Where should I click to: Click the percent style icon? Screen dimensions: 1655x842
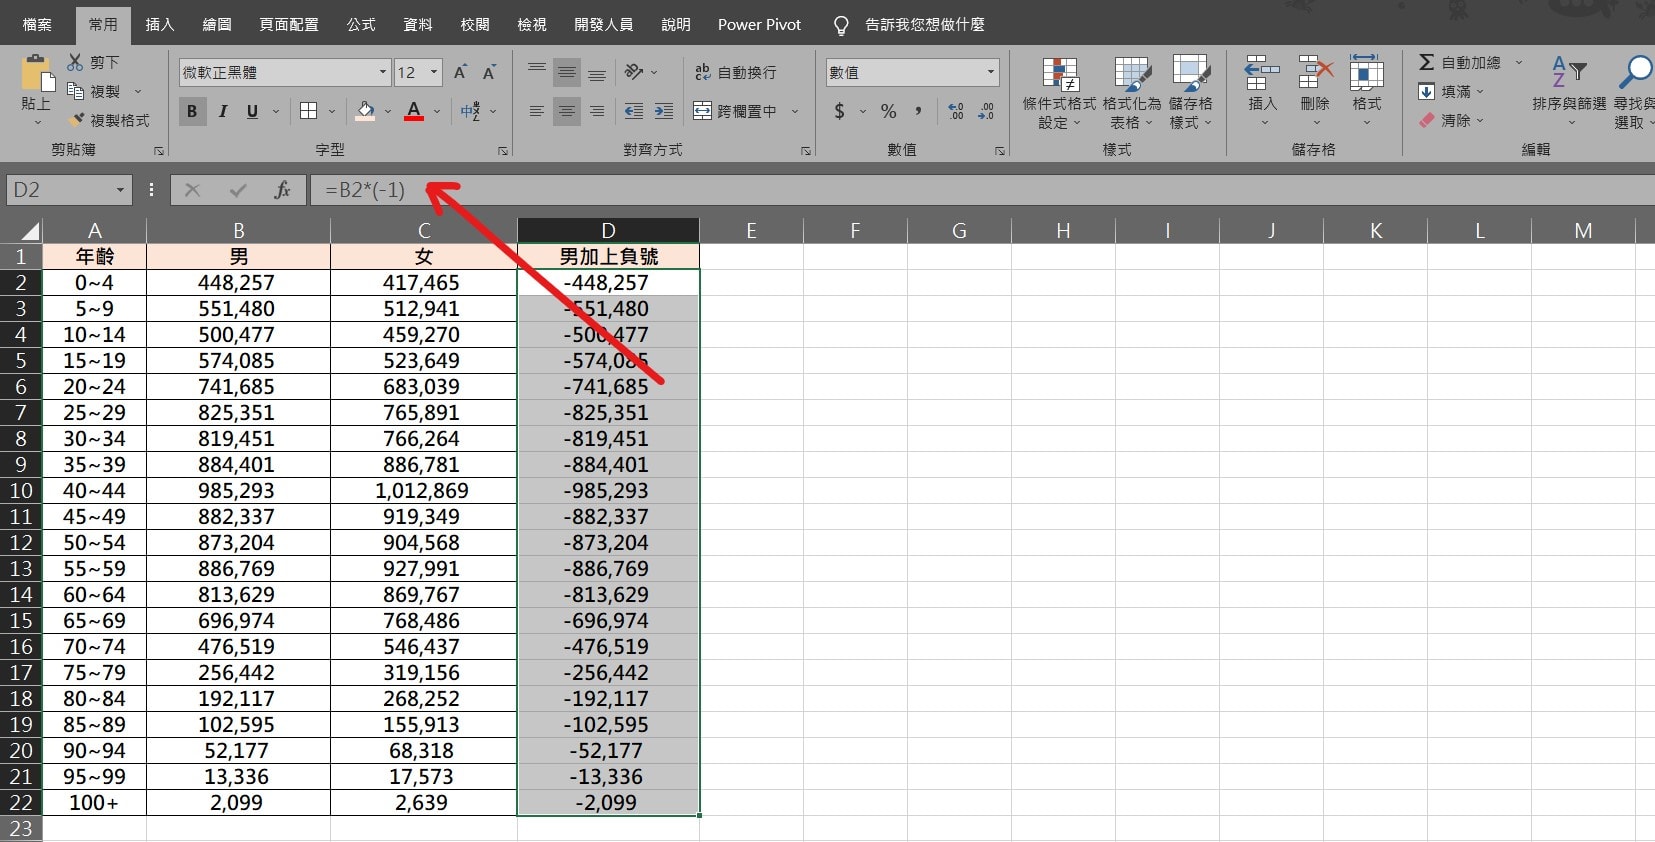888,111
